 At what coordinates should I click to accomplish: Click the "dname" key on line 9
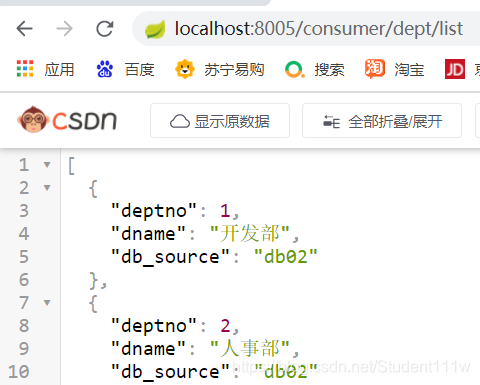148,349
